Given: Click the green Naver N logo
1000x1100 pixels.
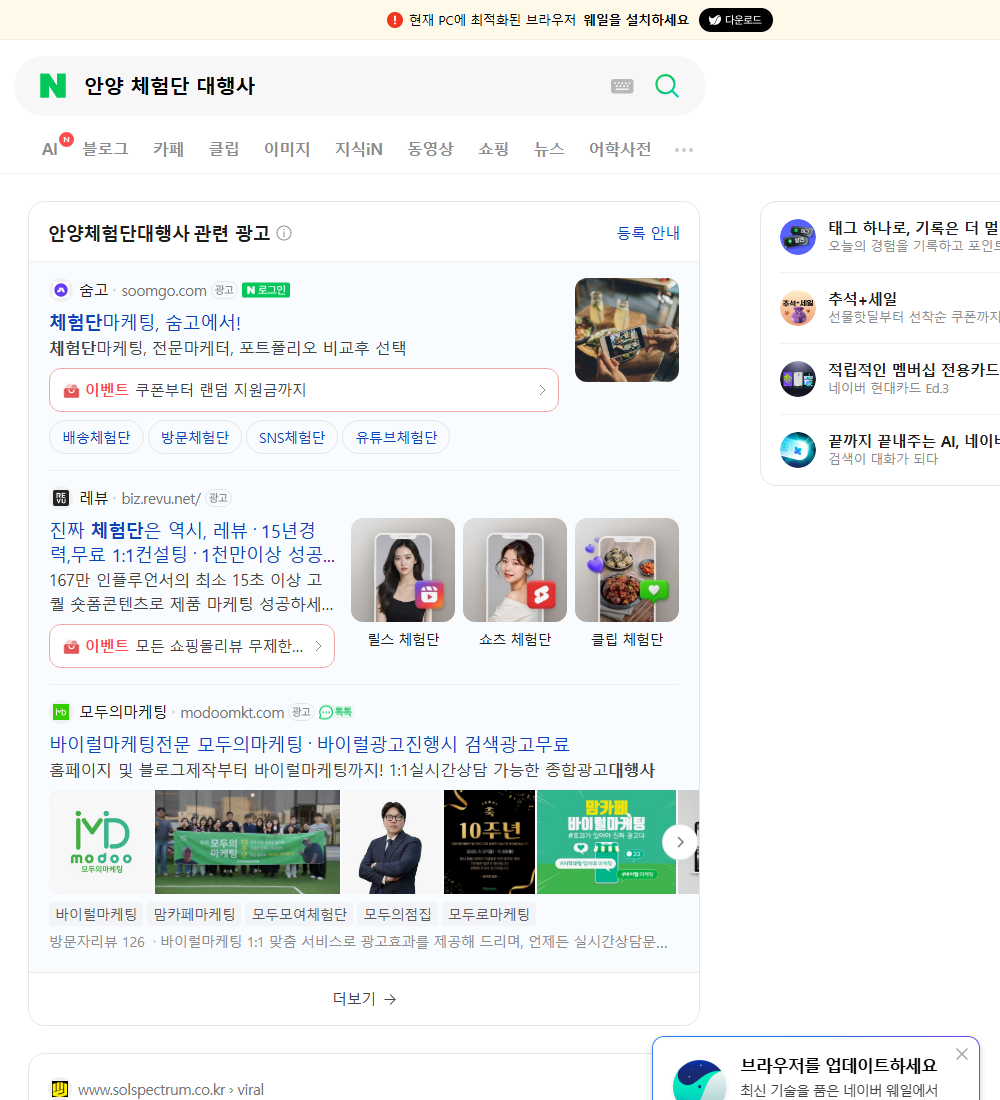Looking at the screenshot, I should [53, 86].
